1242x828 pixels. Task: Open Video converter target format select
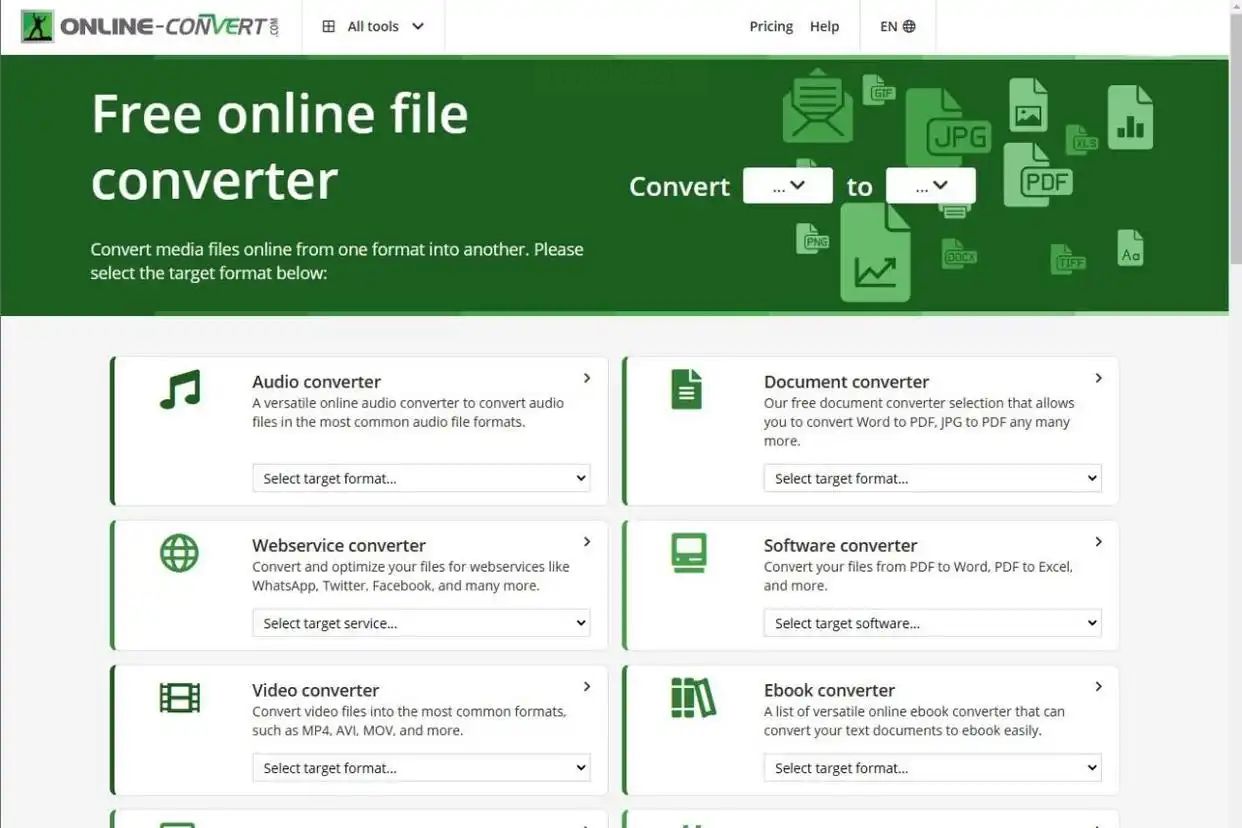click(x=421, y=768)
